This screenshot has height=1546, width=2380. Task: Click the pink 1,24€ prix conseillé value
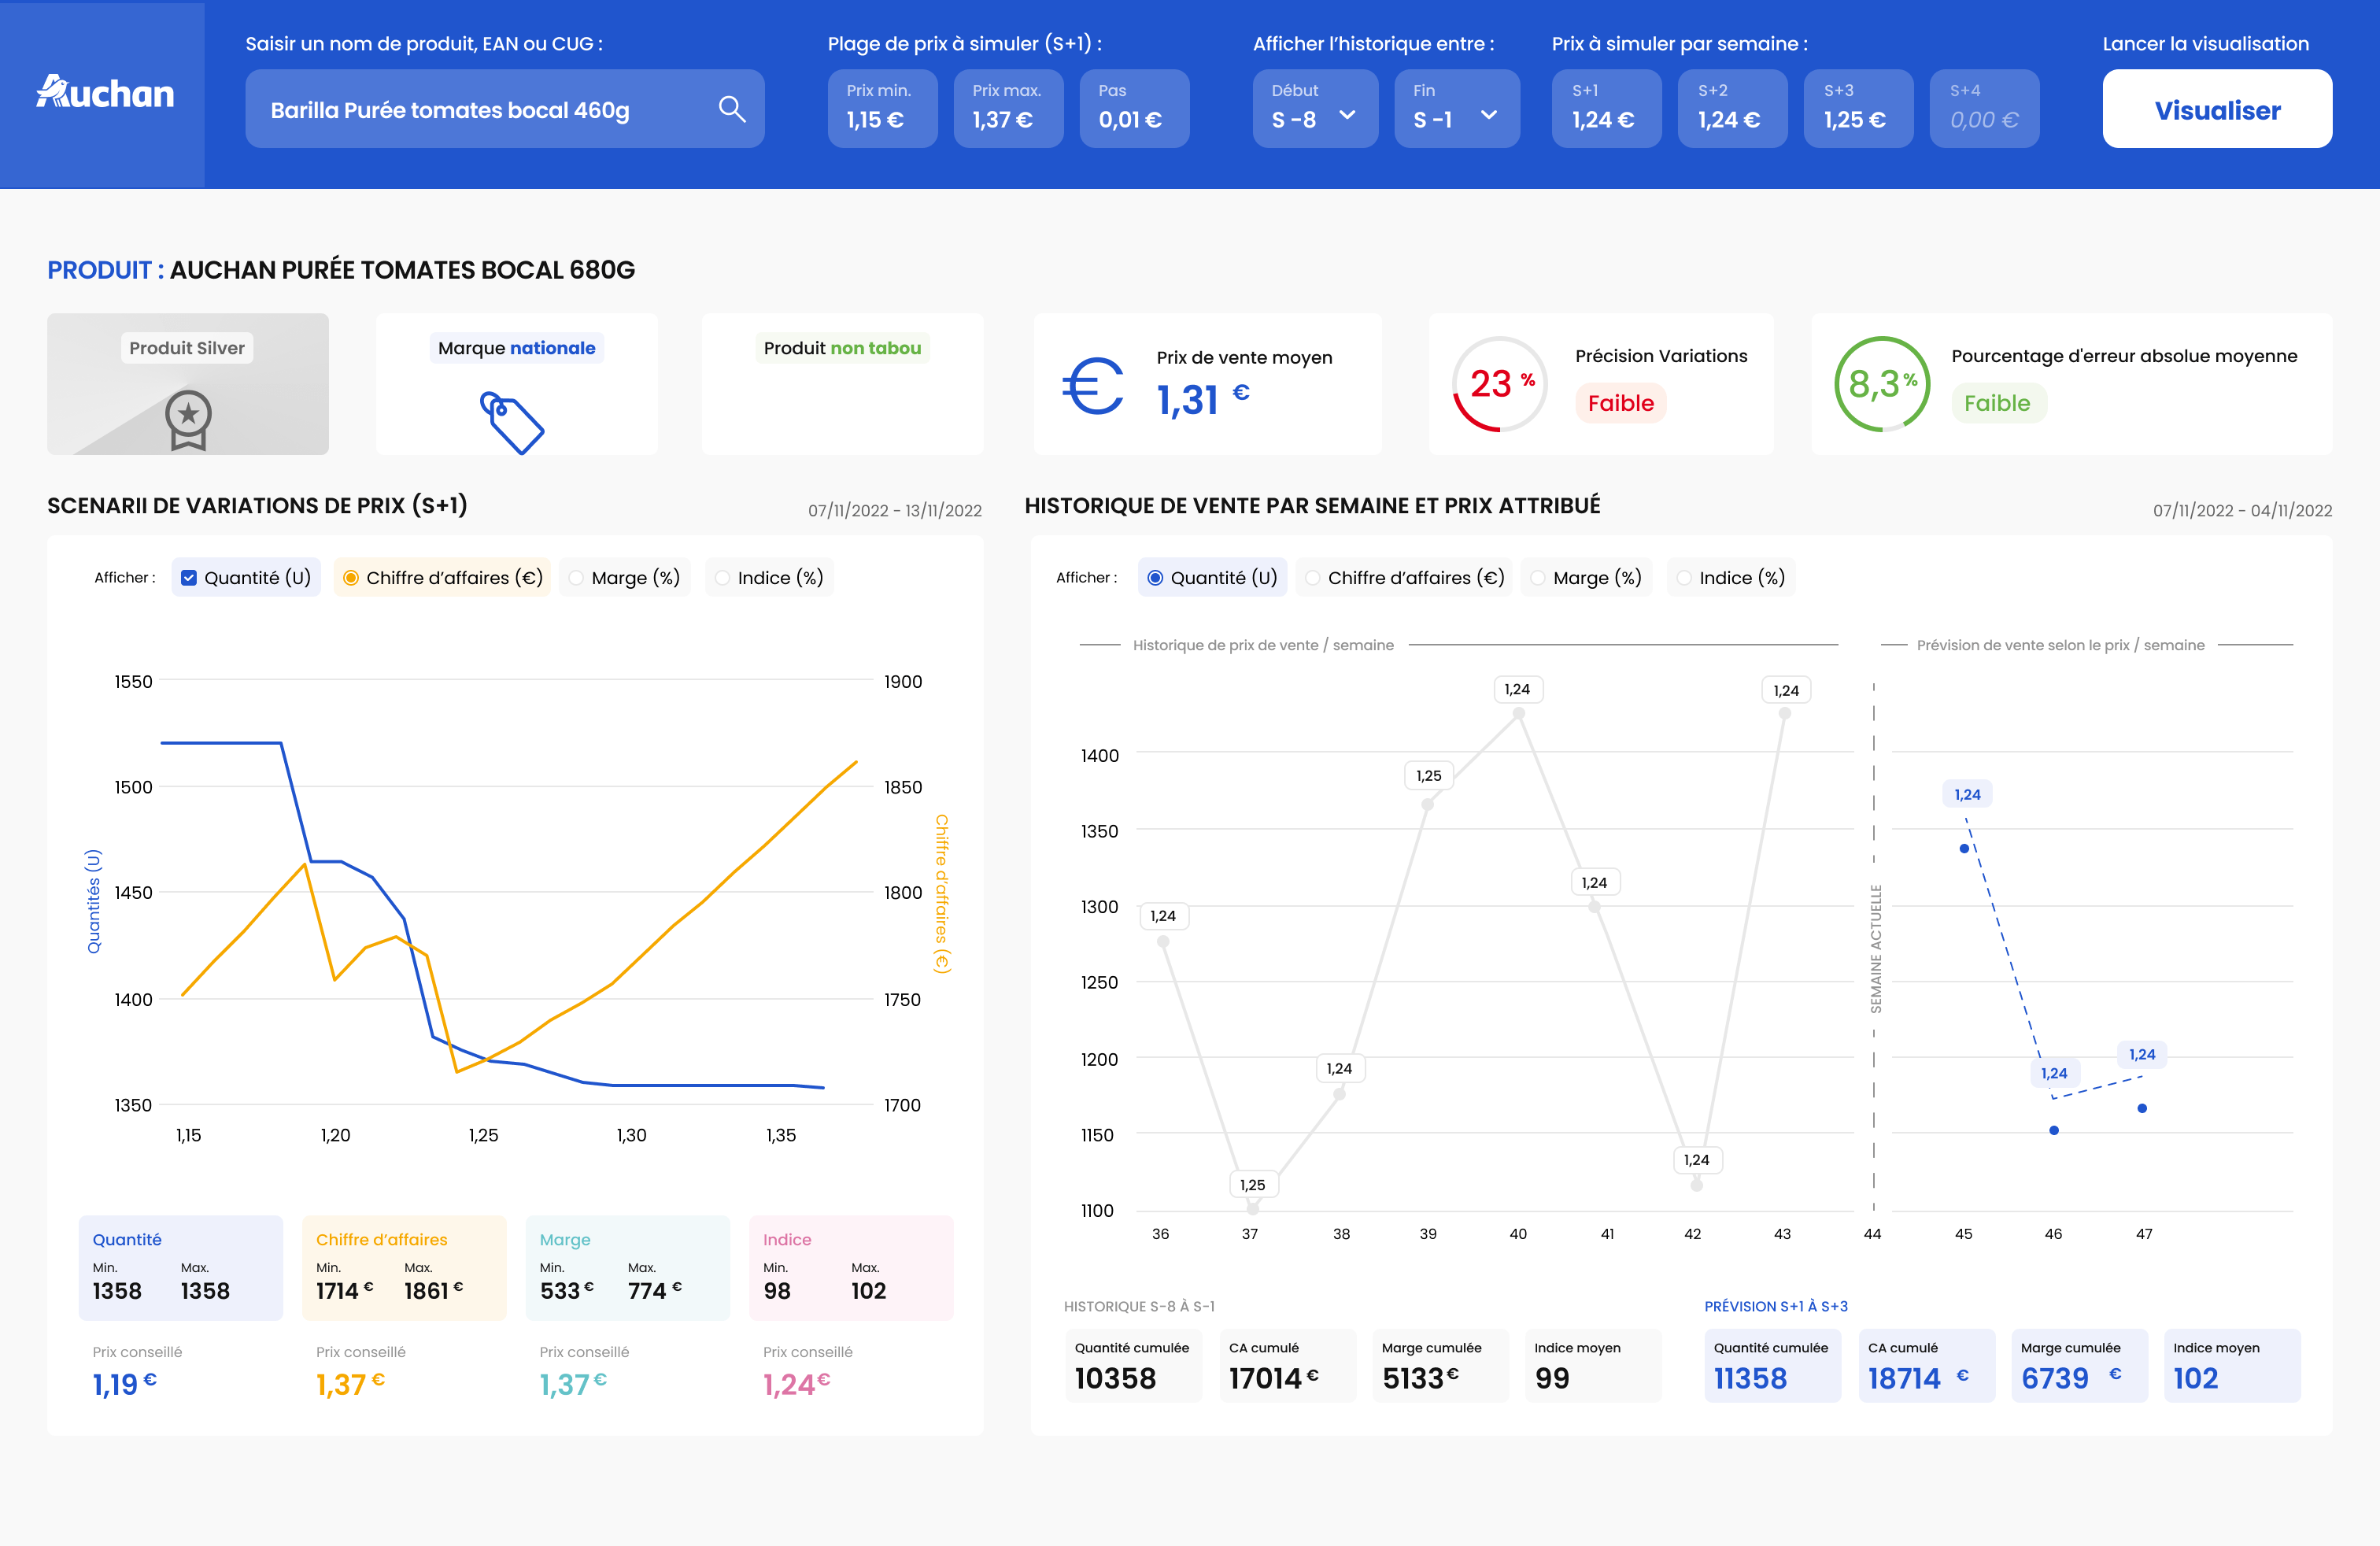coord(796,1384)
